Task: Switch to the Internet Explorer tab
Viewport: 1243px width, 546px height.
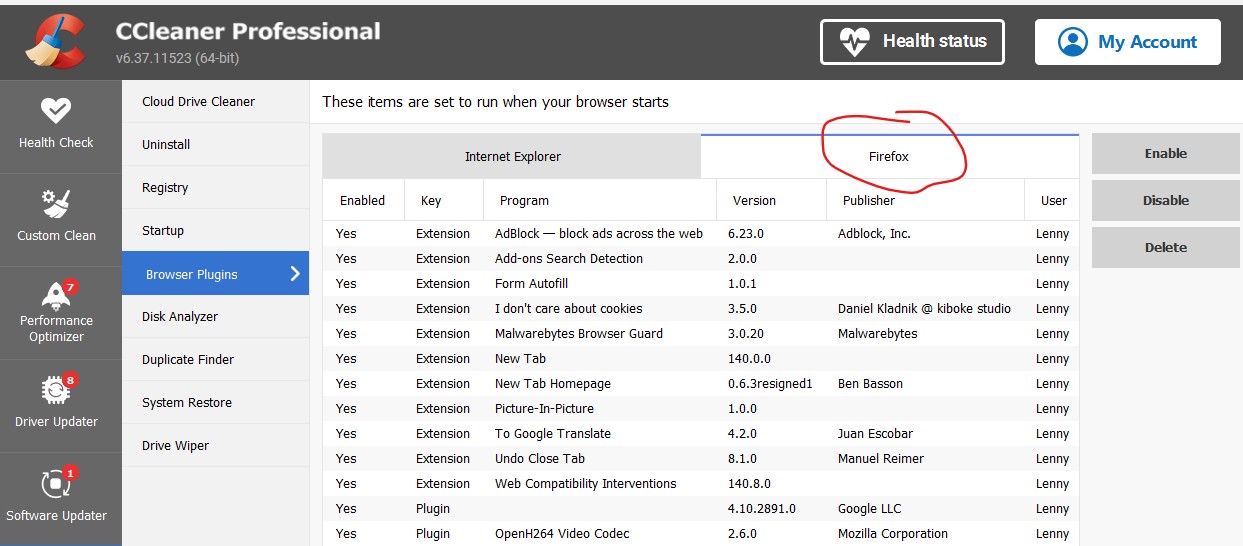Action: (512, 157)
